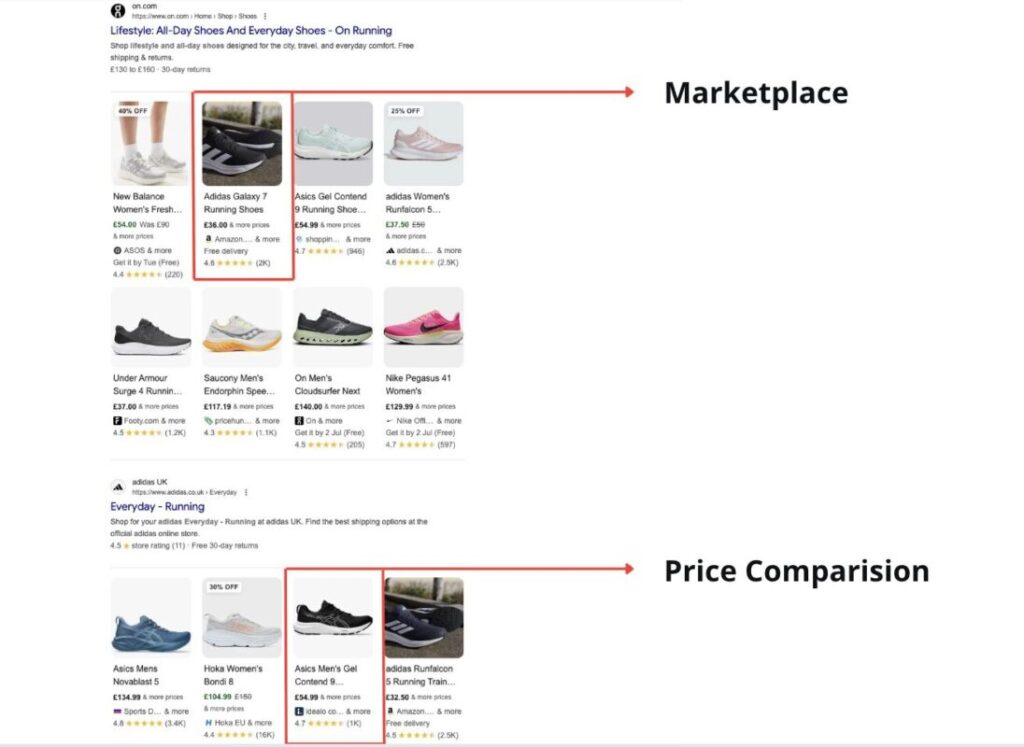Open the Under Armour Surge 4 listing title

(x=150, y=384)
